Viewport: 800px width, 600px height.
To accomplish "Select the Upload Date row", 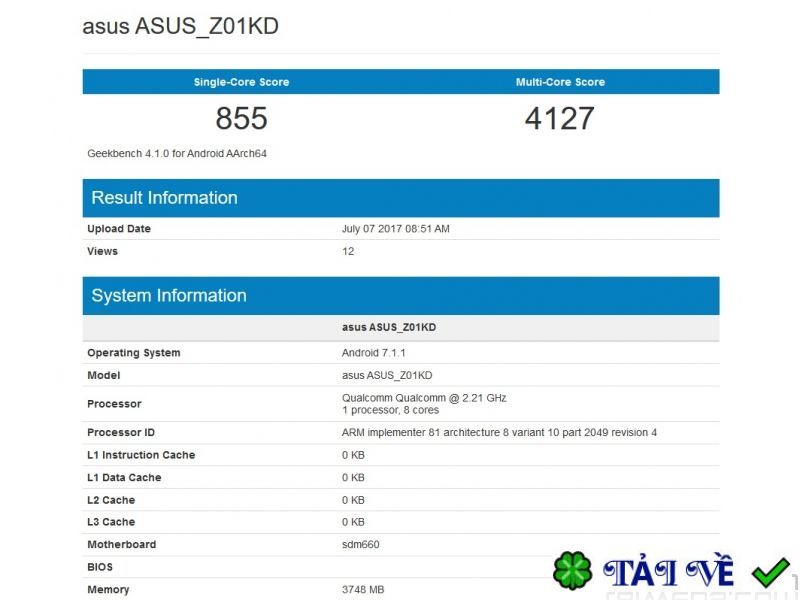I will [400, 228].
